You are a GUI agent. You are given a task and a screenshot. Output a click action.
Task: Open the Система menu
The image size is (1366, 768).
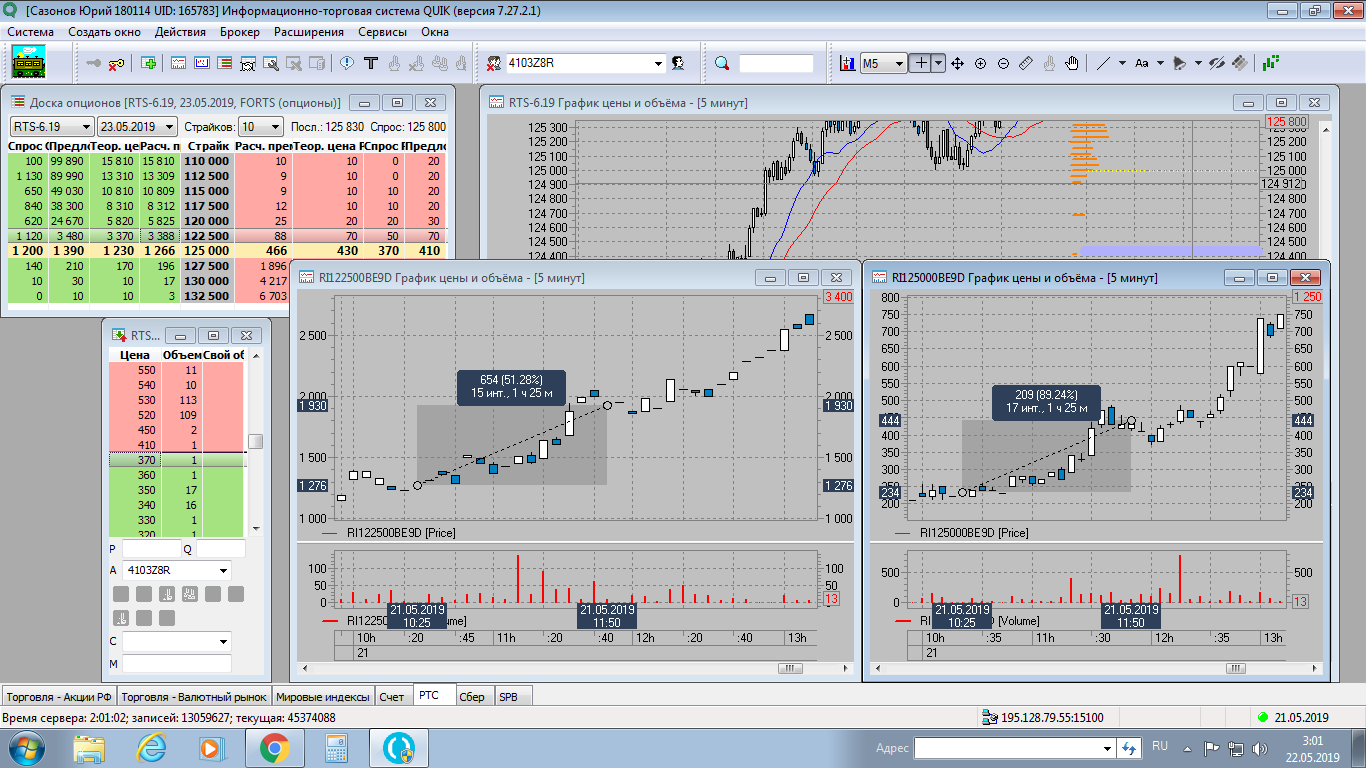click(31, 32)
